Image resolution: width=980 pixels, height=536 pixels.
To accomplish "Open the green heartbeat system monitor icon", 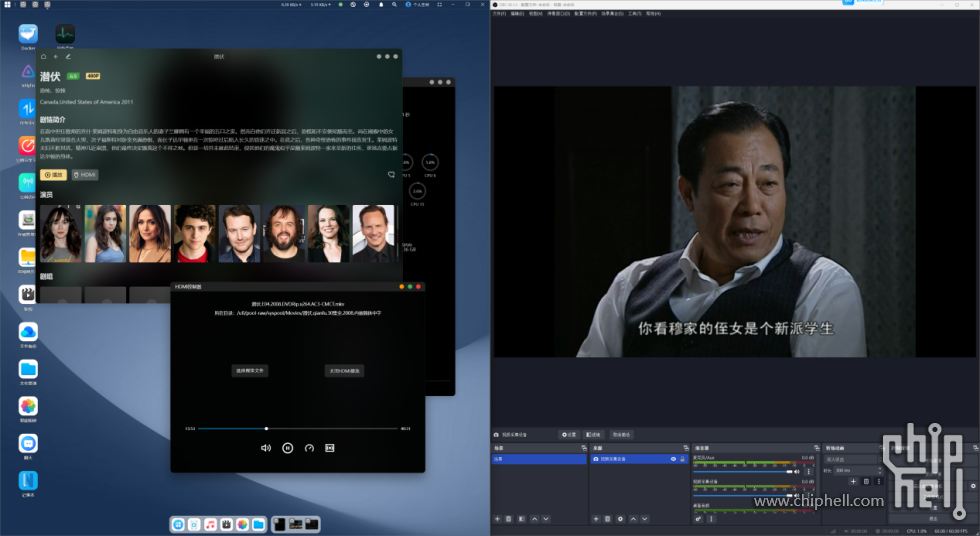I will click(65, 34).
